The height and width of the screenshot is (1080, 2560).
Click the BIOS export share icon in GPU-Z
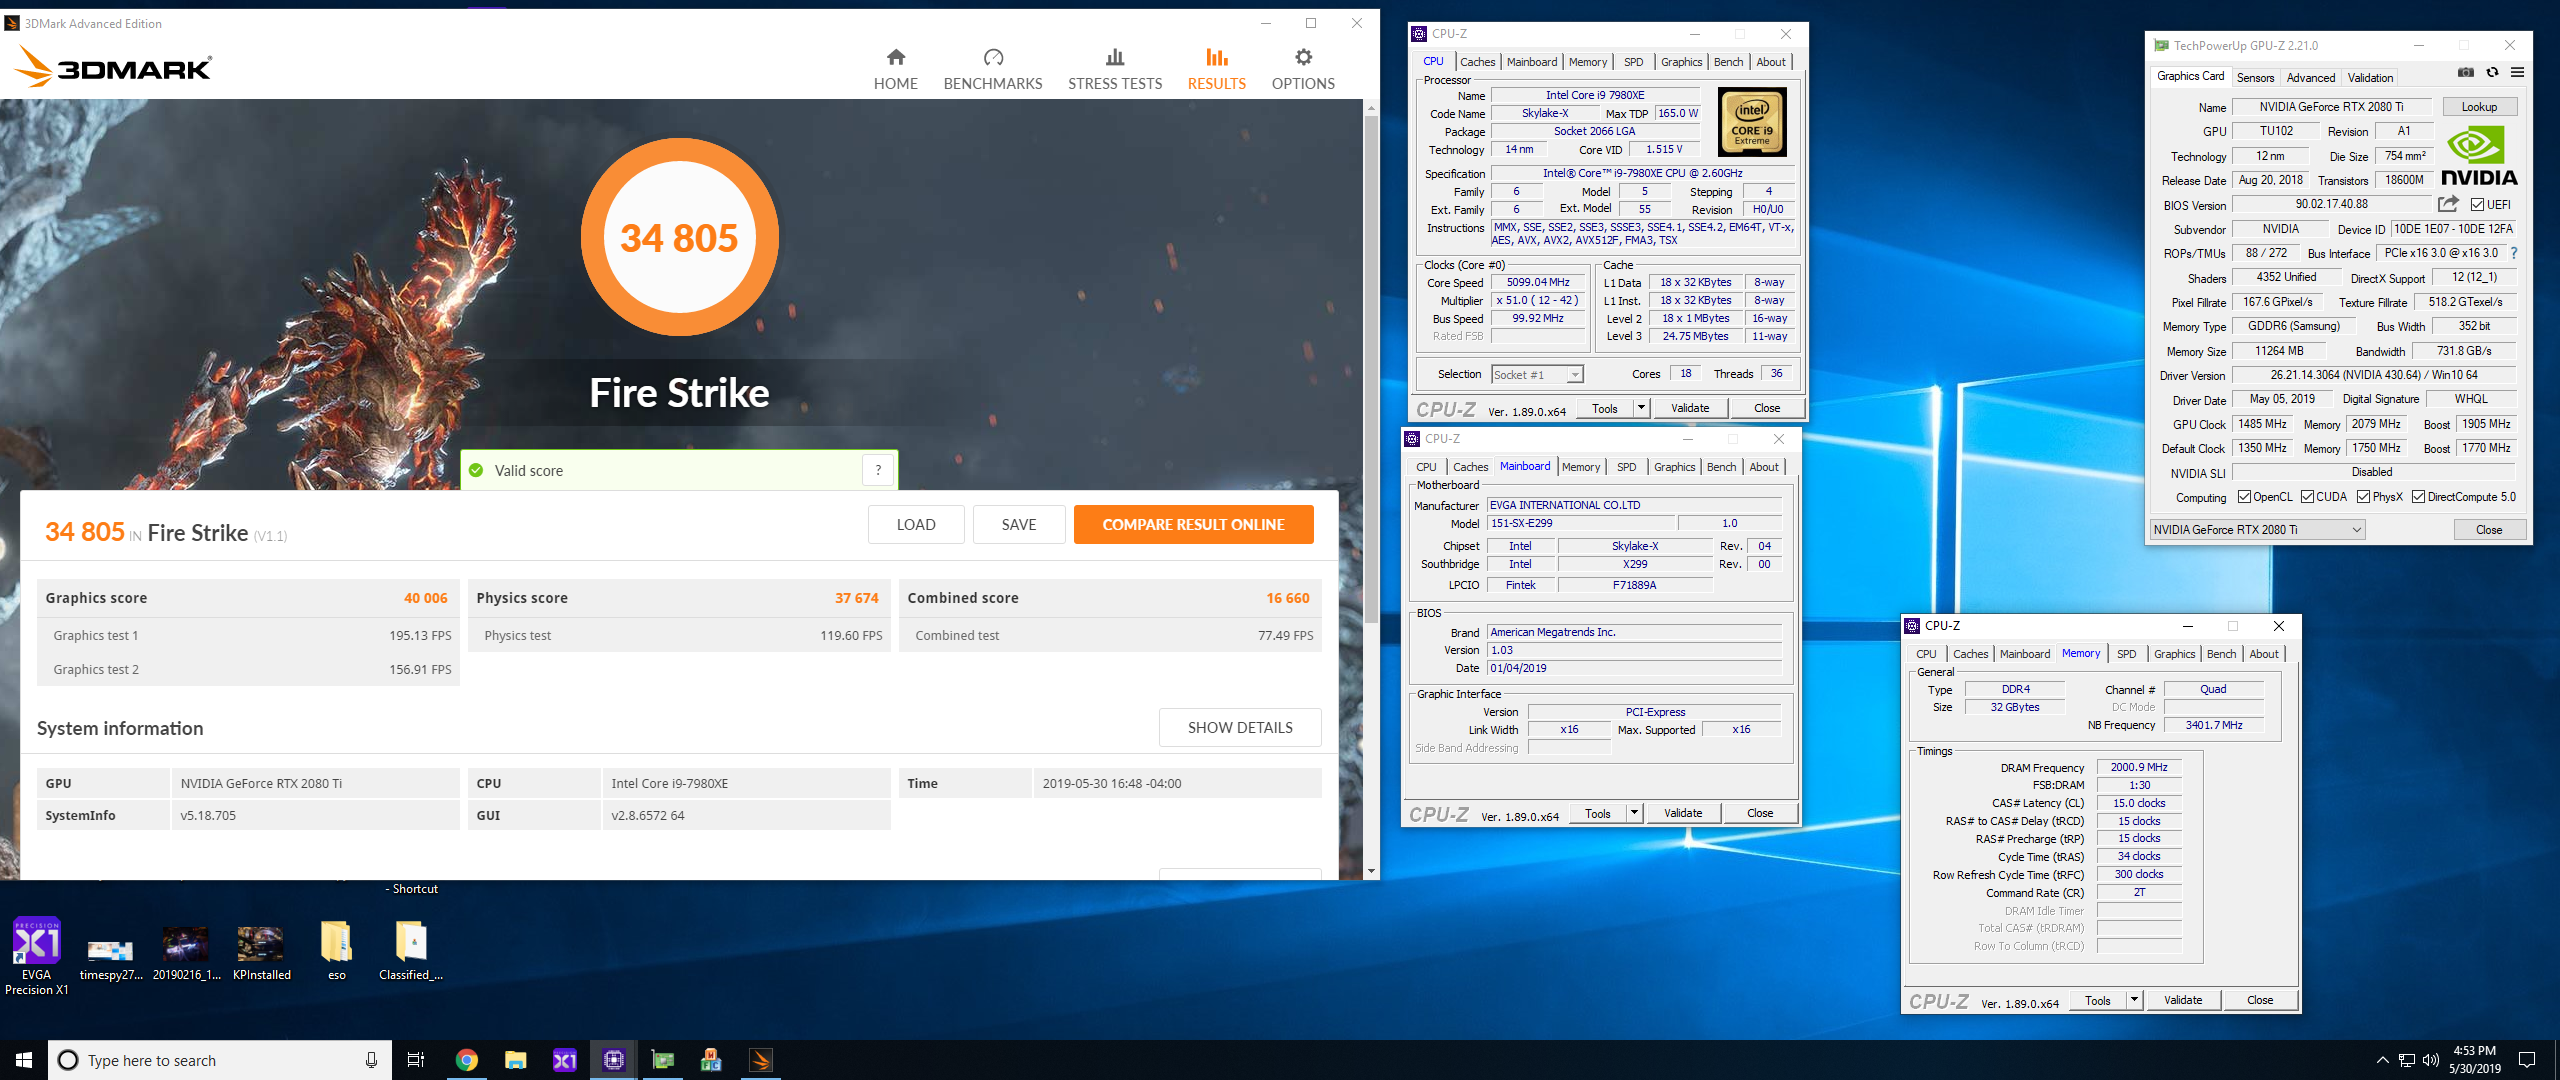pos(2447,204)
